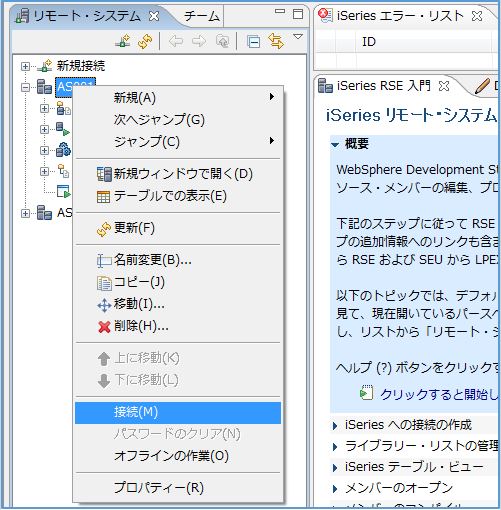Select the iSeries RSE 入門 tab
This screenshot has width=501, height=510.
point(383,86)
